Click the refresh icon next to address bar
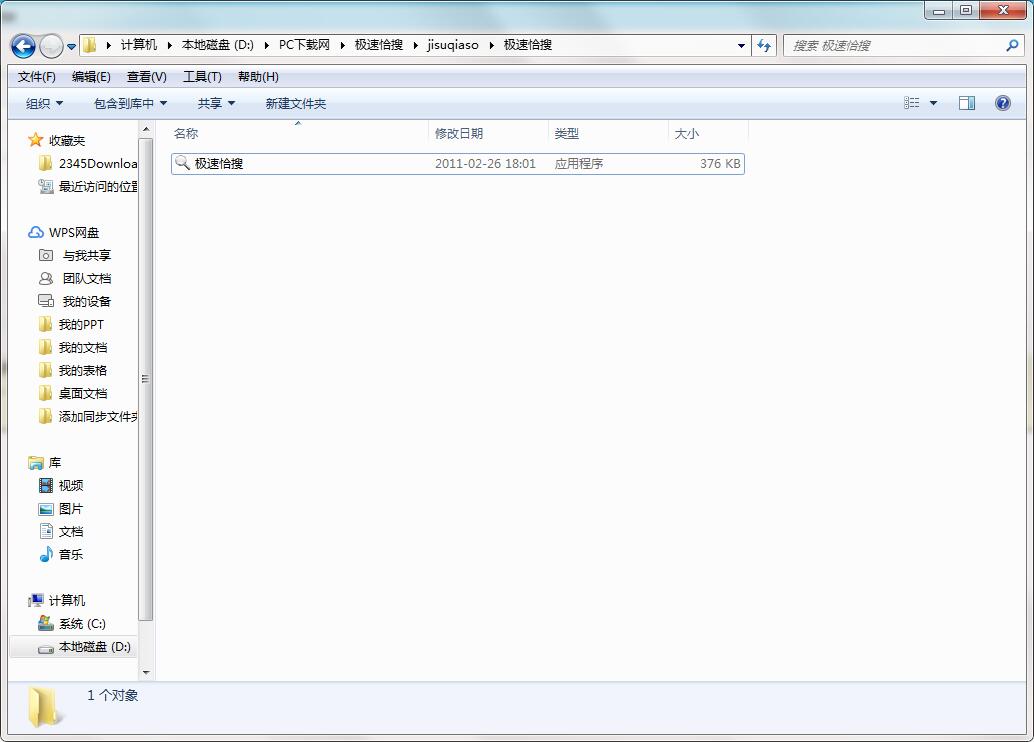The image size is (1034, 742). [764, 46]
